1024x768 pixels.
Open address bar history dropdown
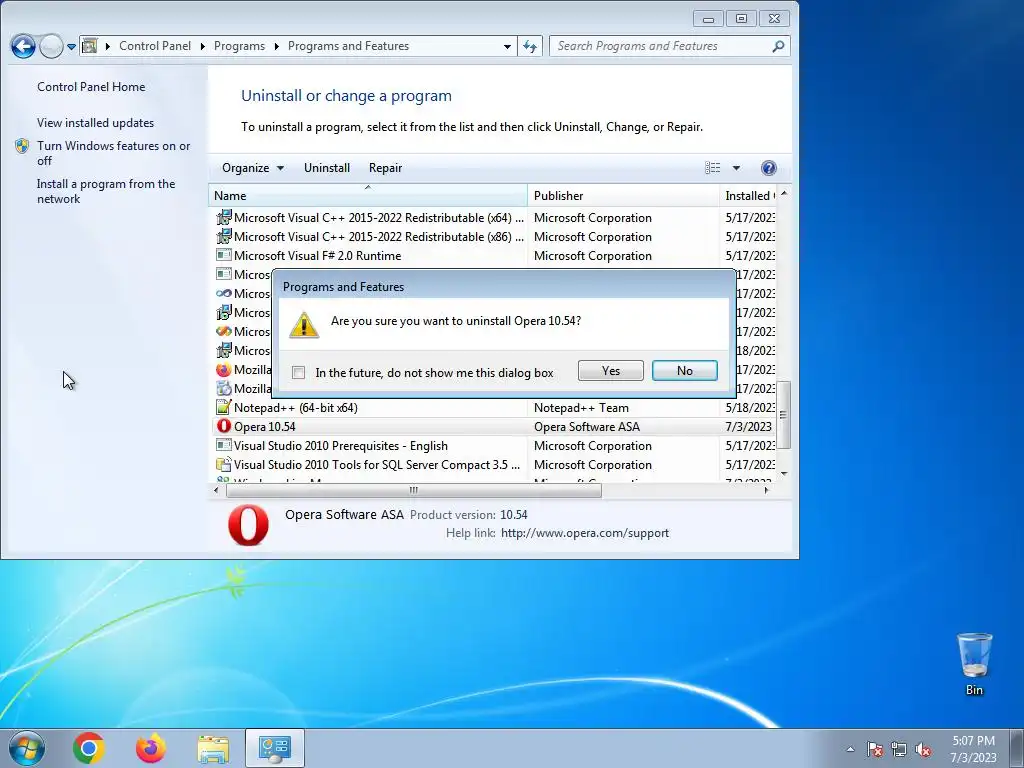[507, 46]
